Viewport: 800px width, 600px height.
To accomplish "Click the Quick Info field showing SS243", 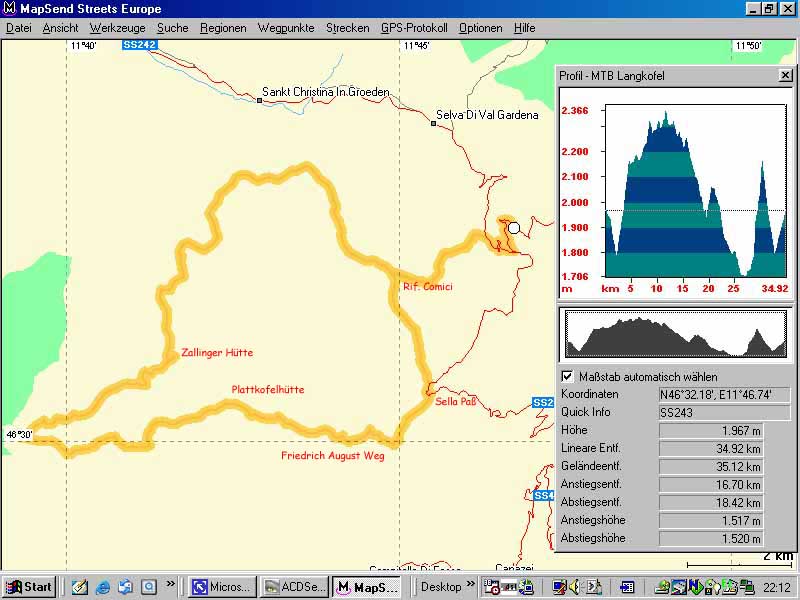I will coord(724,412).
